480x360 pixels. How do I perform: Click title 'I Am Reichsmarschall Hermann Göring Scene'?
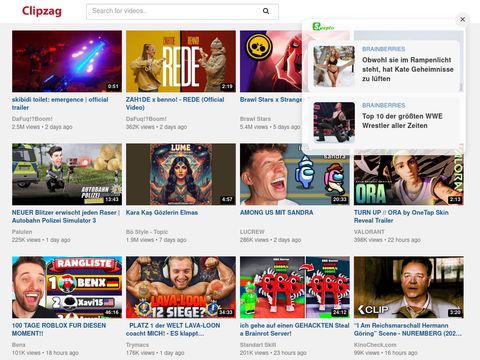click(x=408, y=329)
